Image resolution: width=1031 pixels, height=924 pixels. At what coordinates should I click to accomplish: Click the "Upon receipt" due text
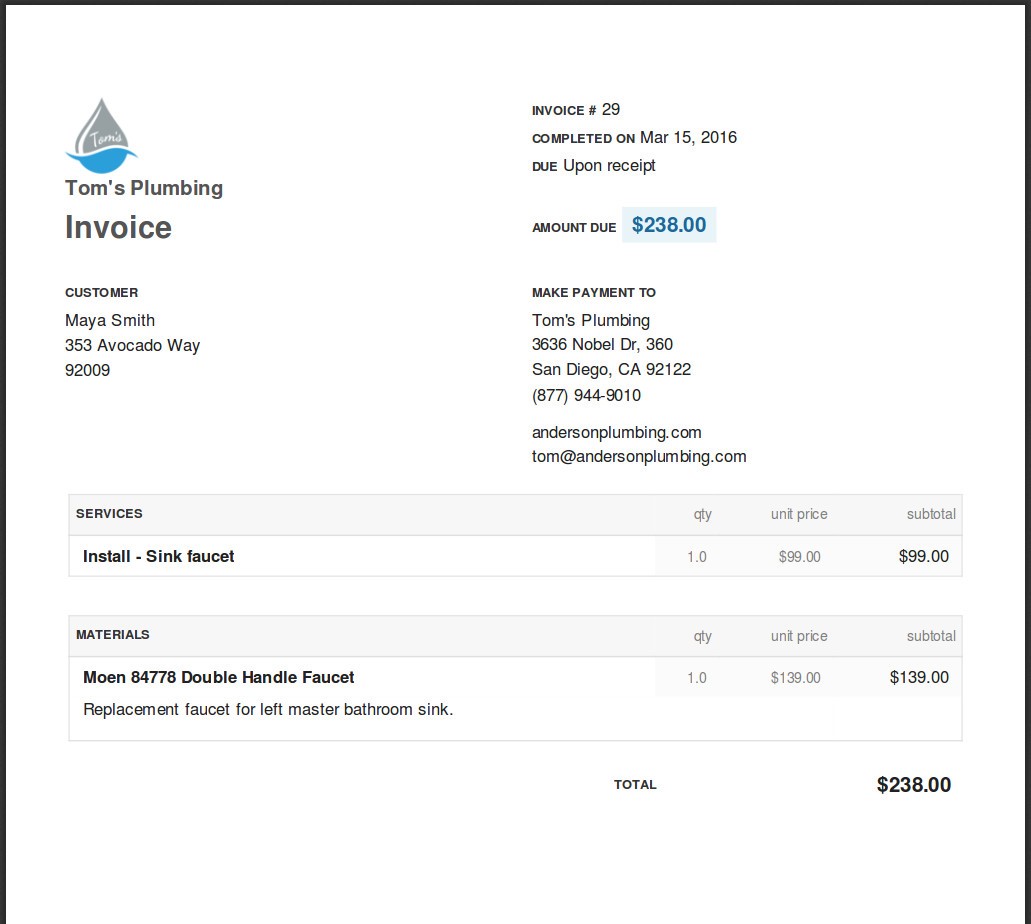[609, 166]
